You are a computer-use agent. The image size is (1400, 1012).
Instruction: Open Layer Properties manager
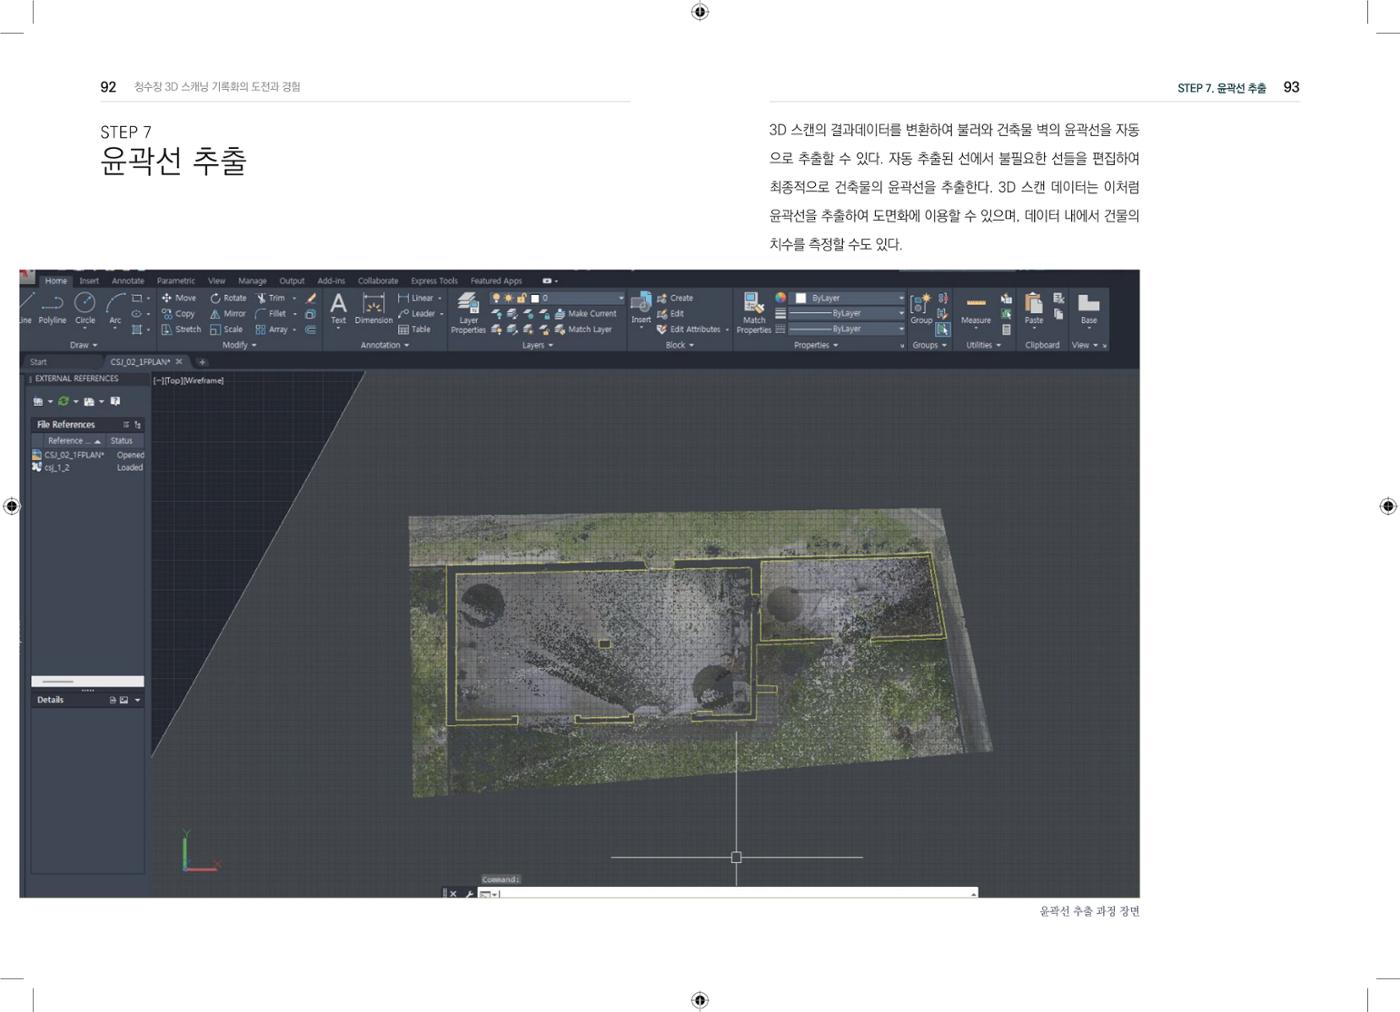[x=468, y=312]
